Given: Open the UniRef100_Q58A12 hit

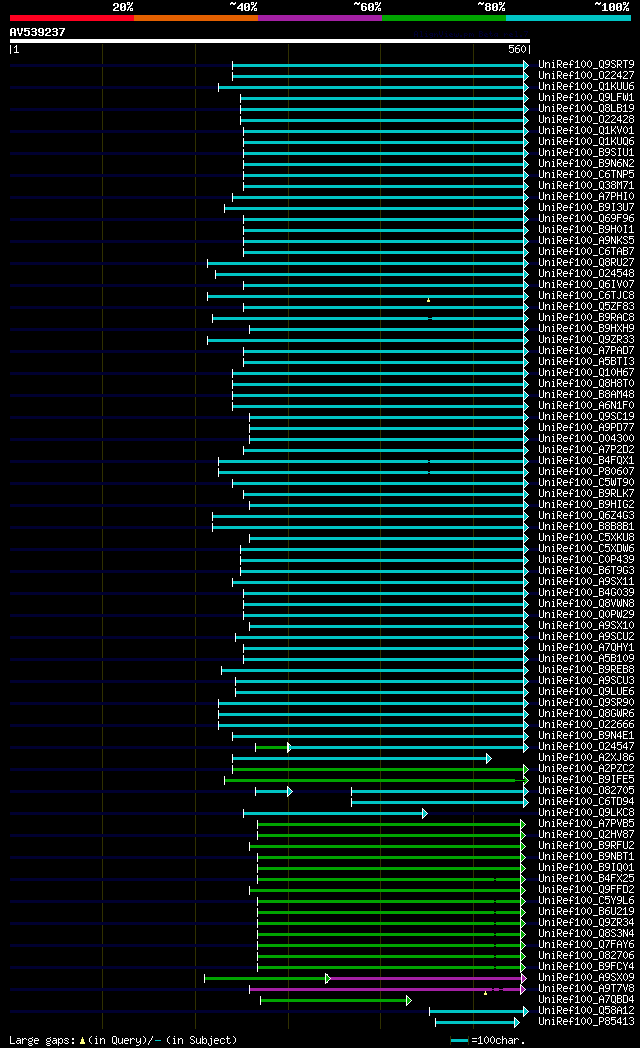Looking at the screenshot, I should pyautogui.click(x=586, y=1011).
